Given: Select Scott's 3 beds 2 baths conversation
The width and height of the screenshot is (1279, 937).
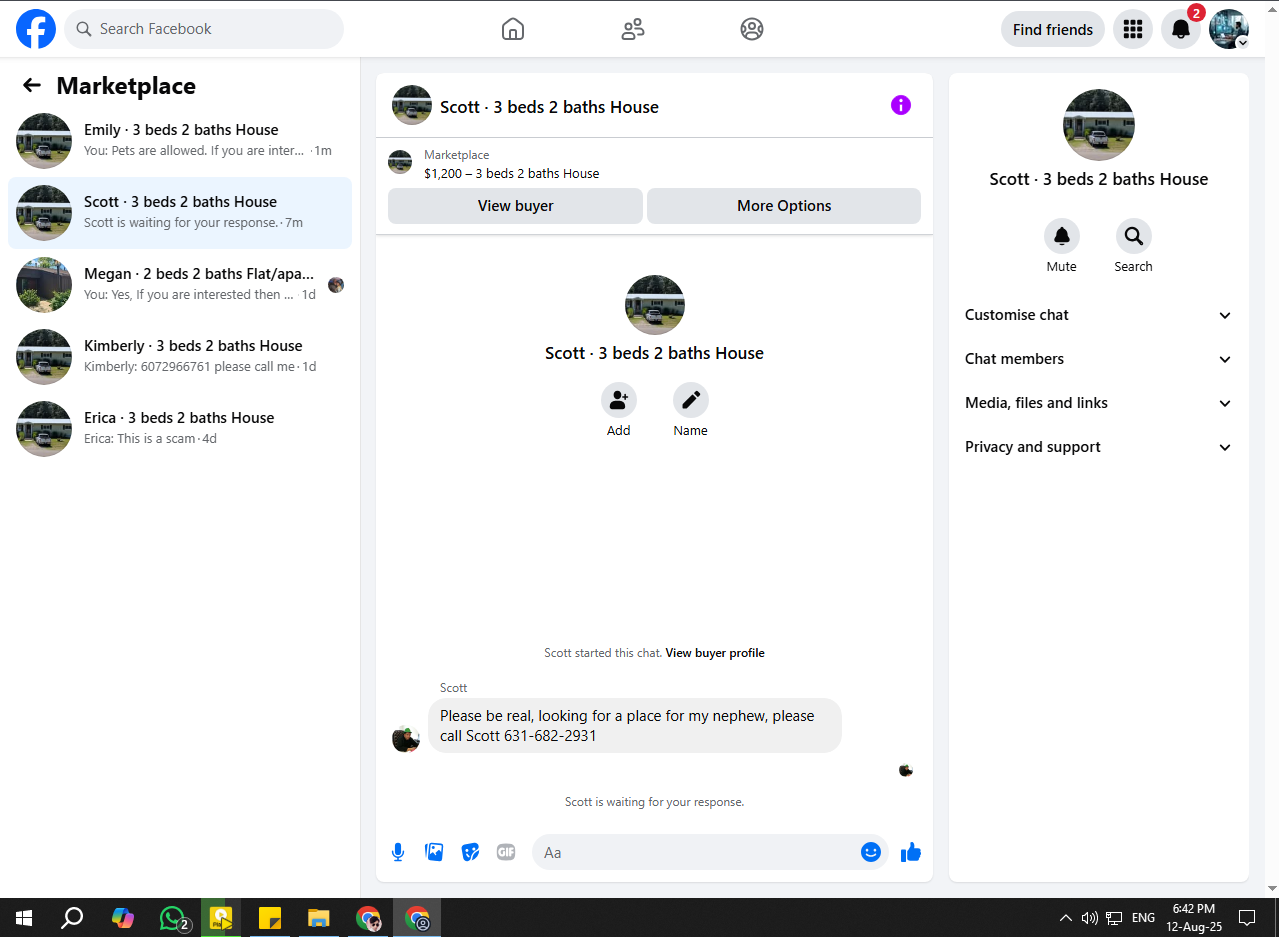Looking at the screenshot, I should tap(180, 213).
